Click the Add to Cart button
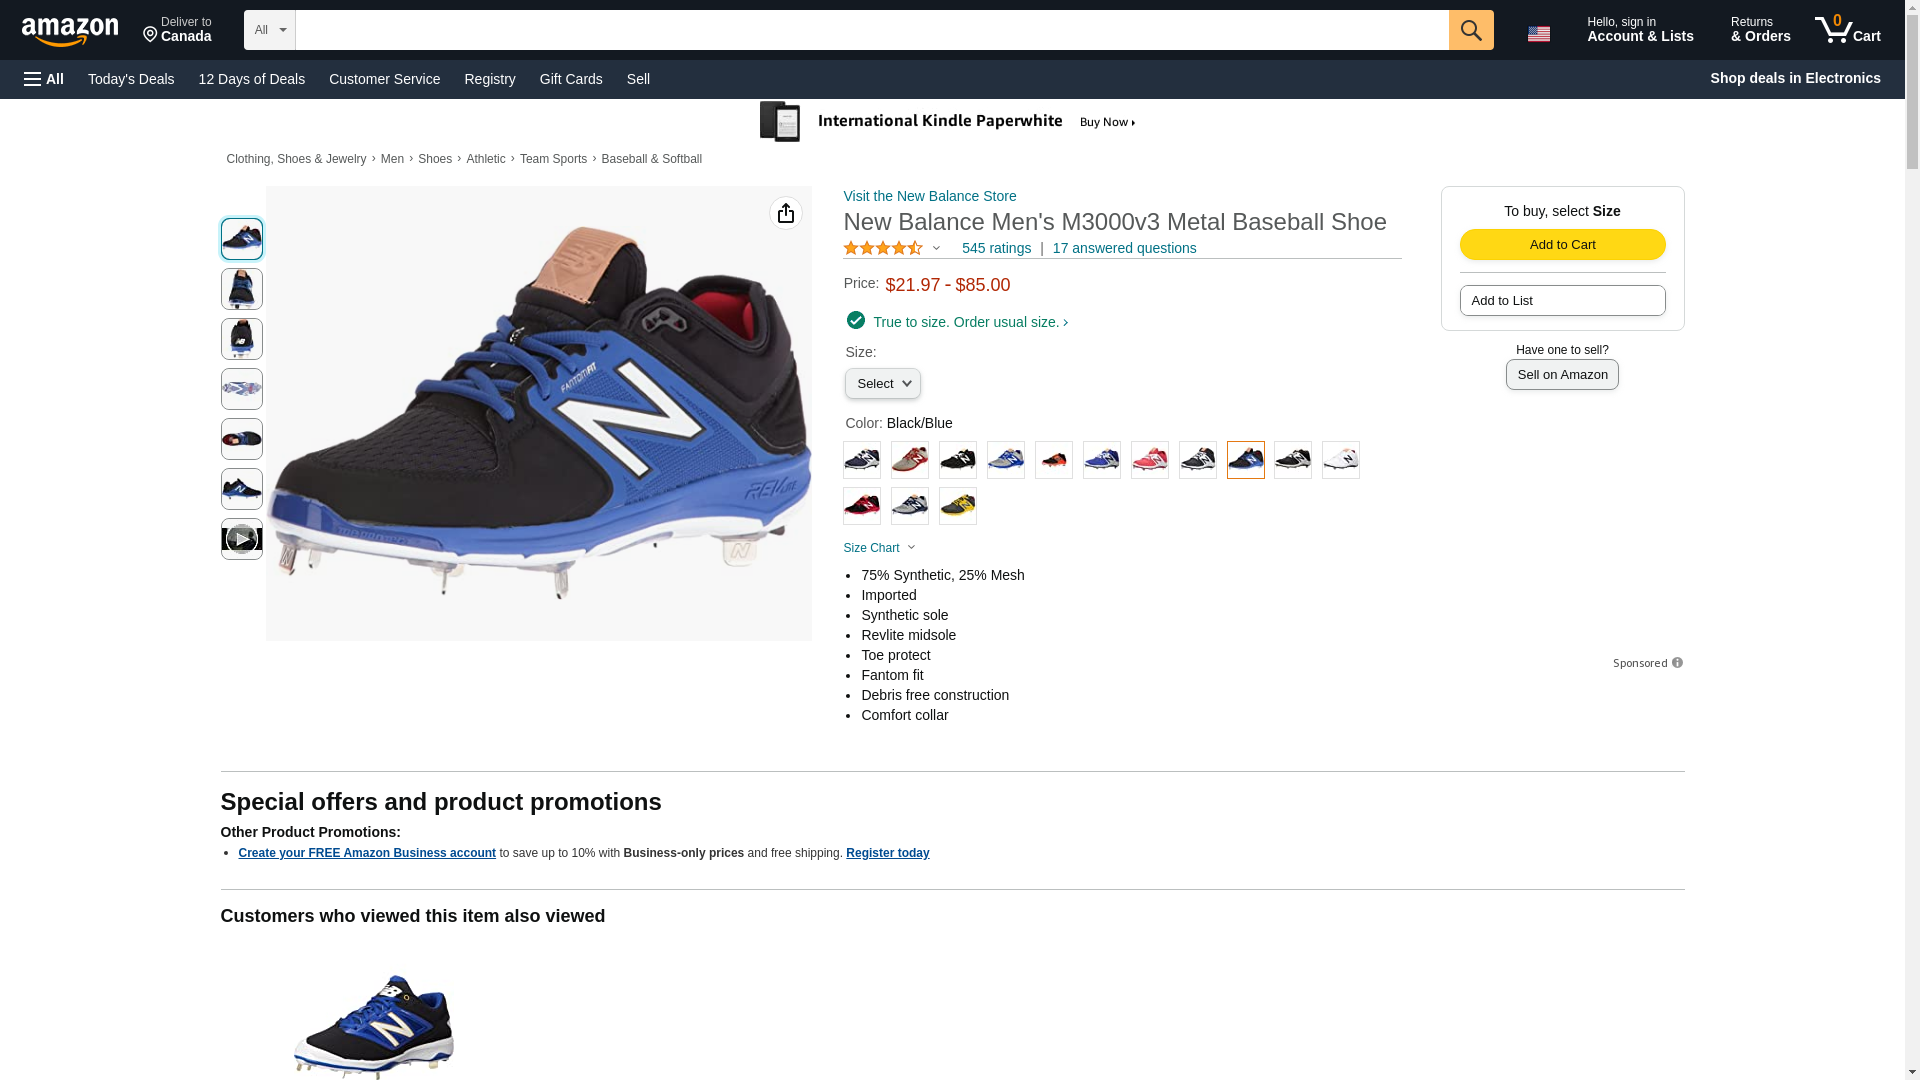 1562,245
